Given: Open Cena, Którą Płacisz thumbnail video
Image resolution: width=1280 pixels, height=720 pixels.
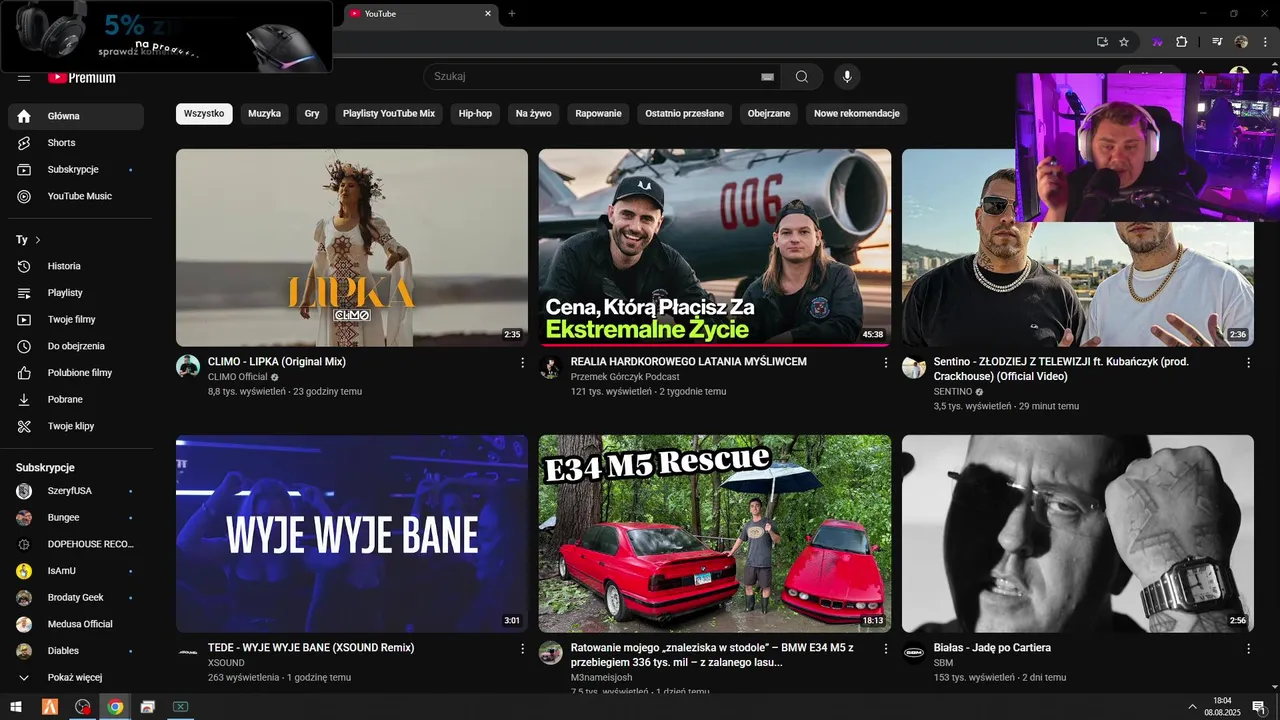Looking at the screenshot, I should coord(715,248).
